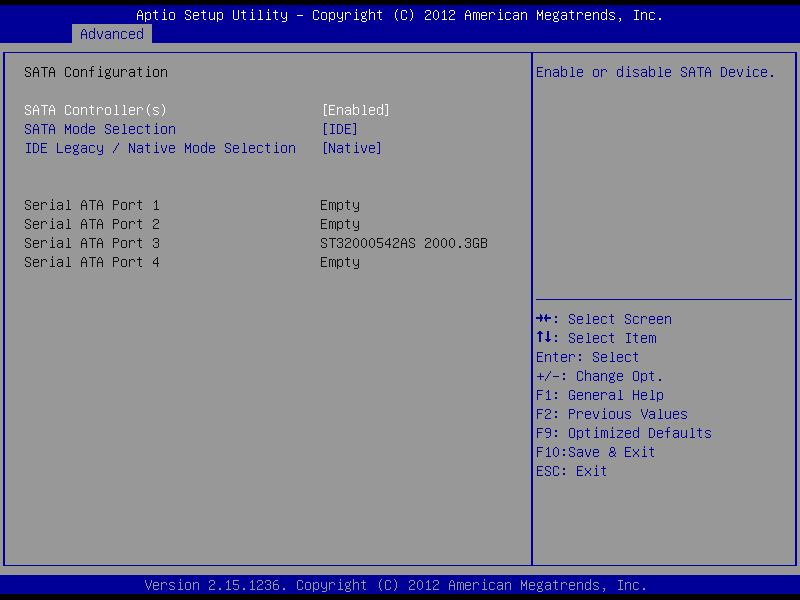The image size is (800, 600).
Task: Click the SATA Configuration heading
Action: [96, 72]
